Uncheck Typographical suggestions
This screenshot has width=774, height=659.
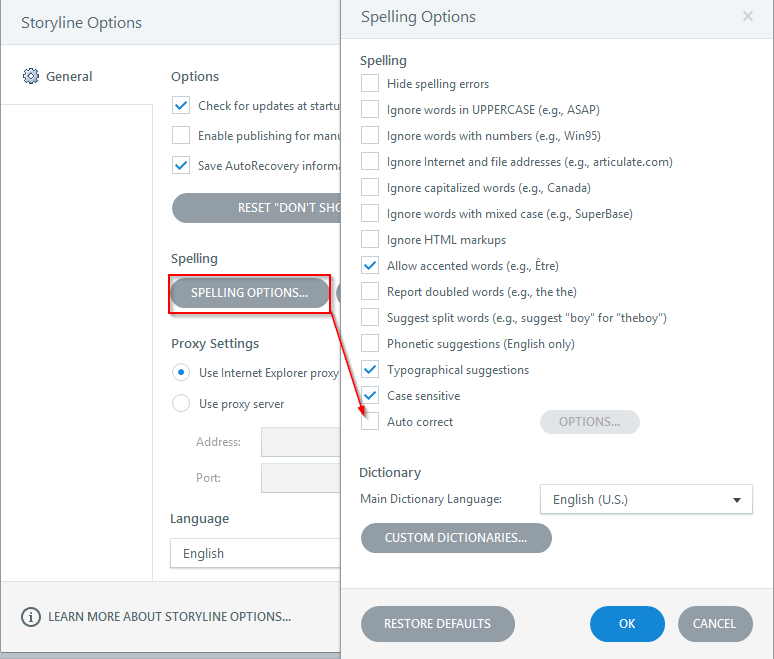(370, 369)
